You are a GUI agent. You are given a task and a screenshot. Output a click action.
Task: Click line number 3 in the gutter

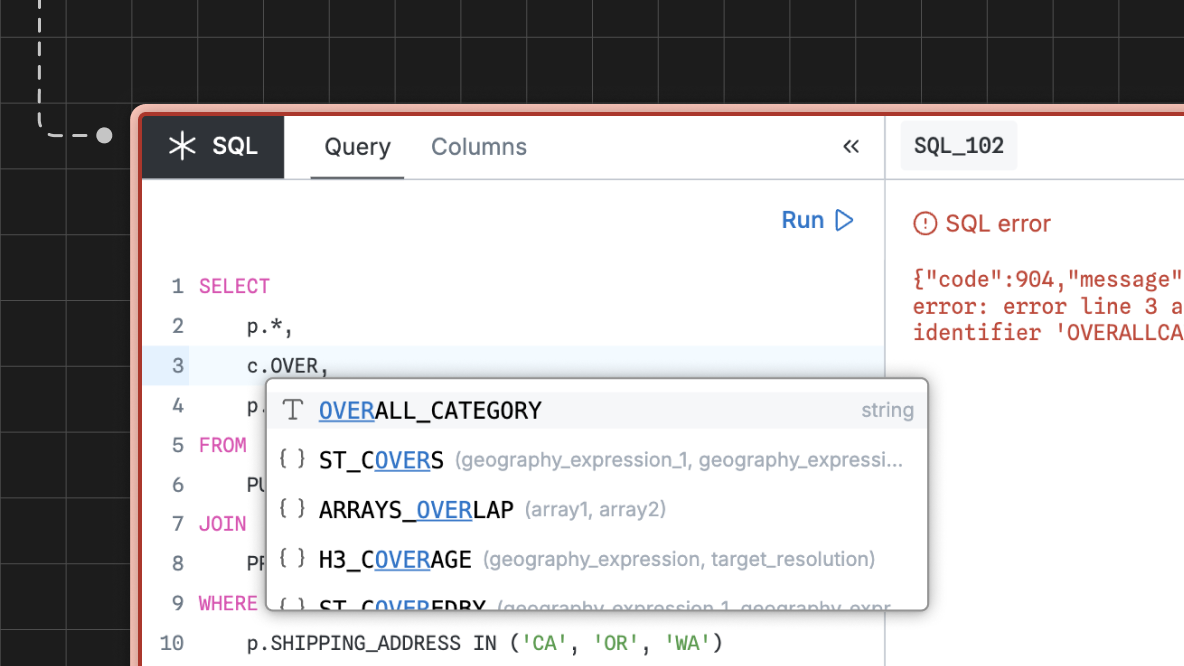click(178, 365)
